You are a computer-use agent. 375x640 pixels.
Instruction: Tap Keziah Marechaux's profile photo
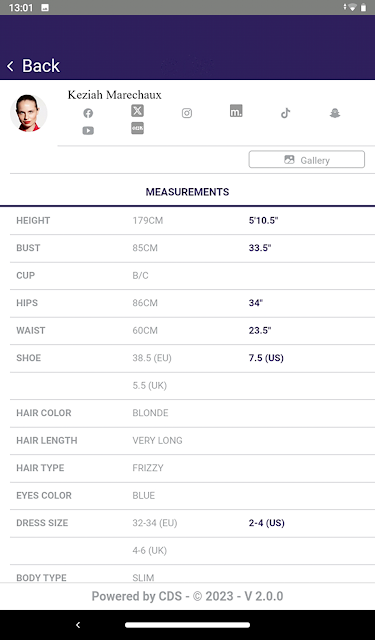[29, 113]
